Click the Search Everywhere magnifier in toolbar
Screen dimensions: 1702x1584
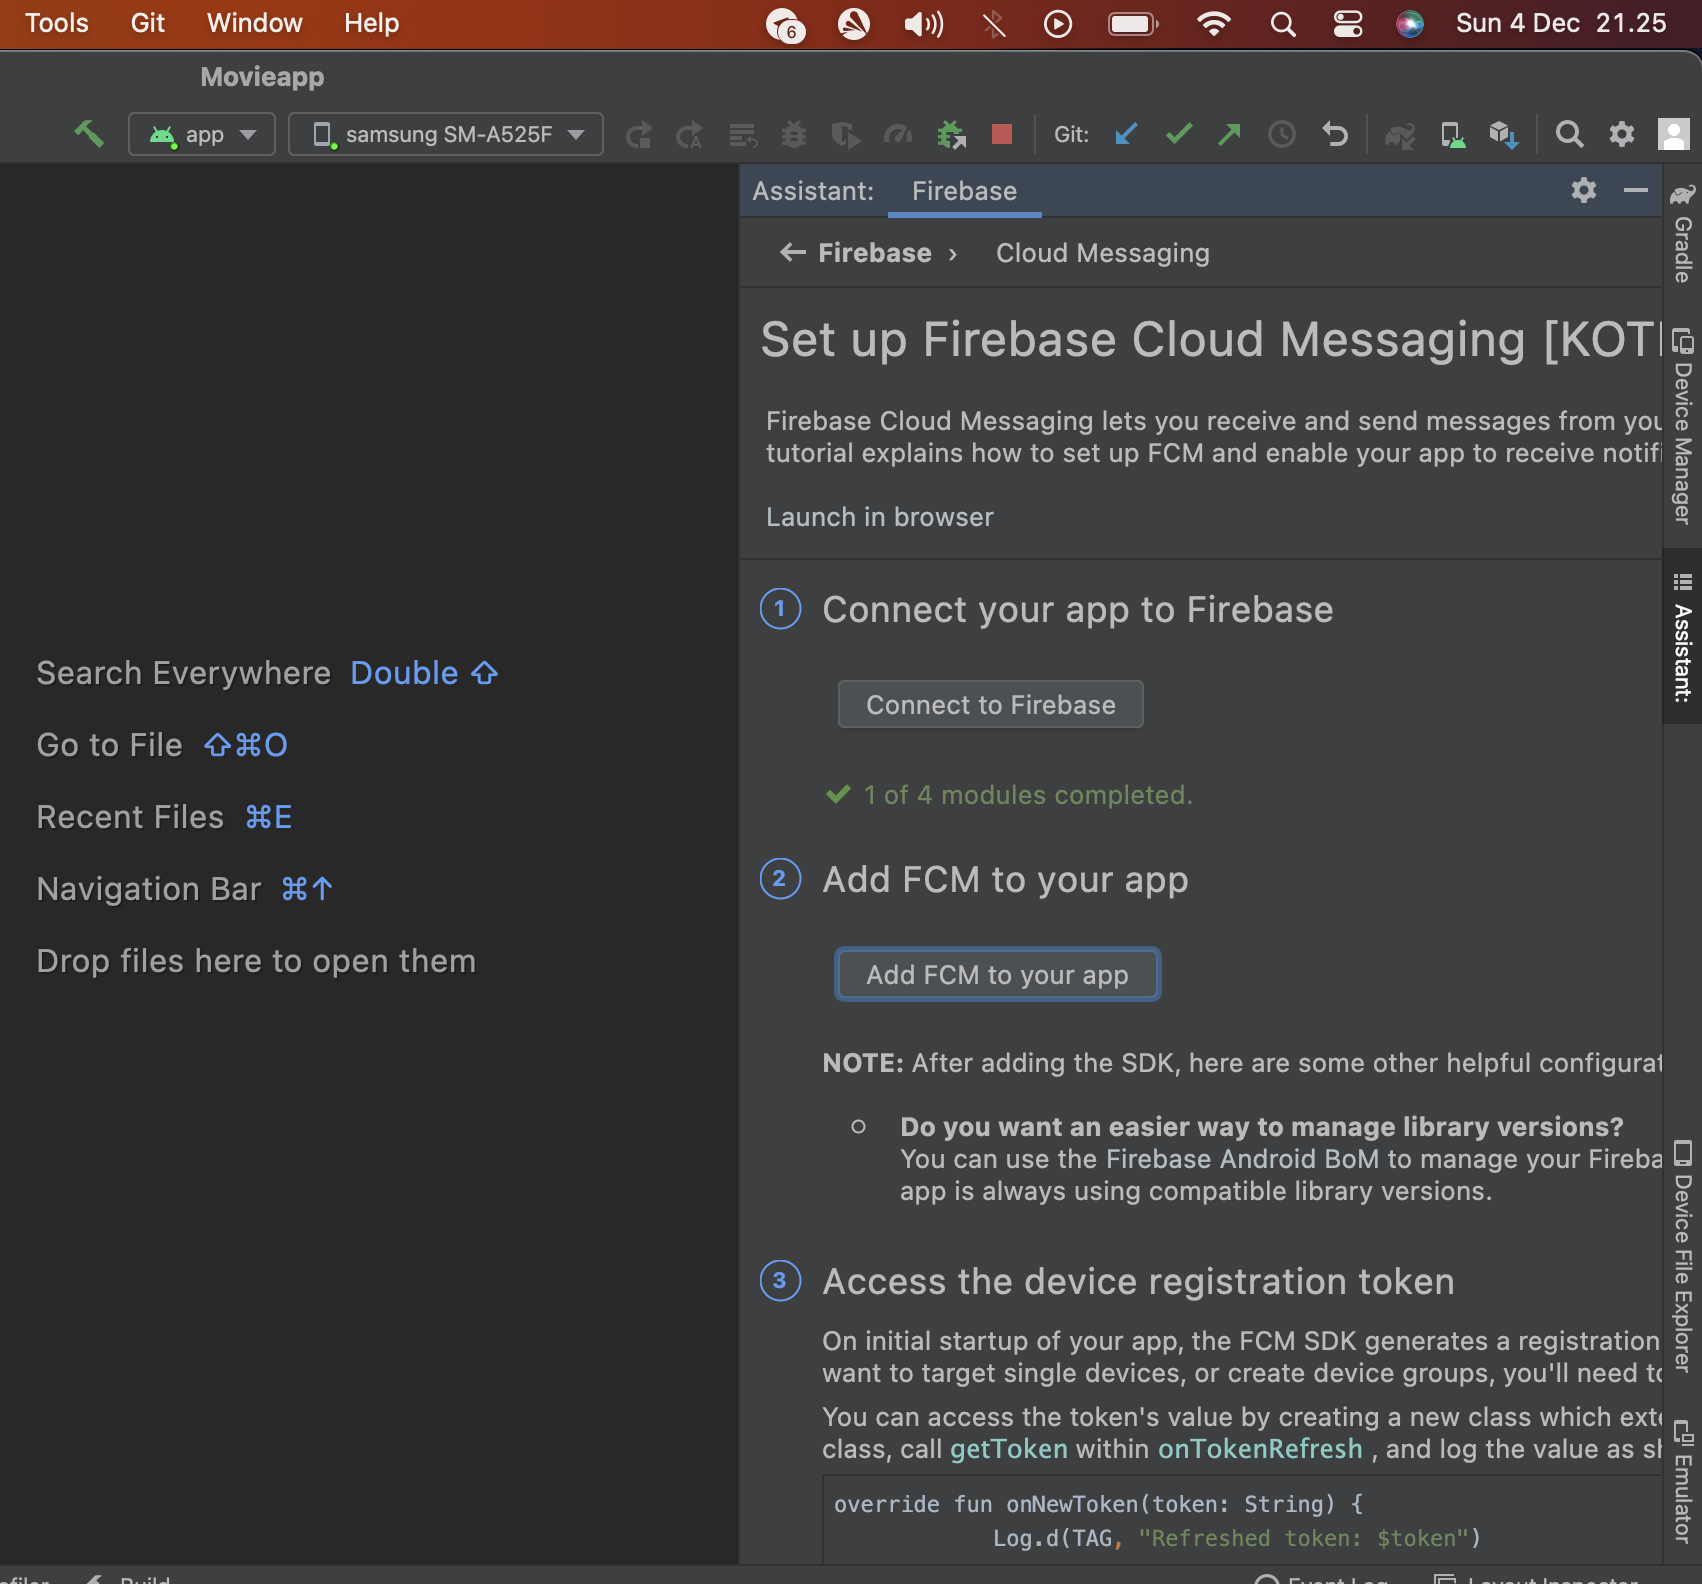pyautogui.click(x=1570, y=135)
